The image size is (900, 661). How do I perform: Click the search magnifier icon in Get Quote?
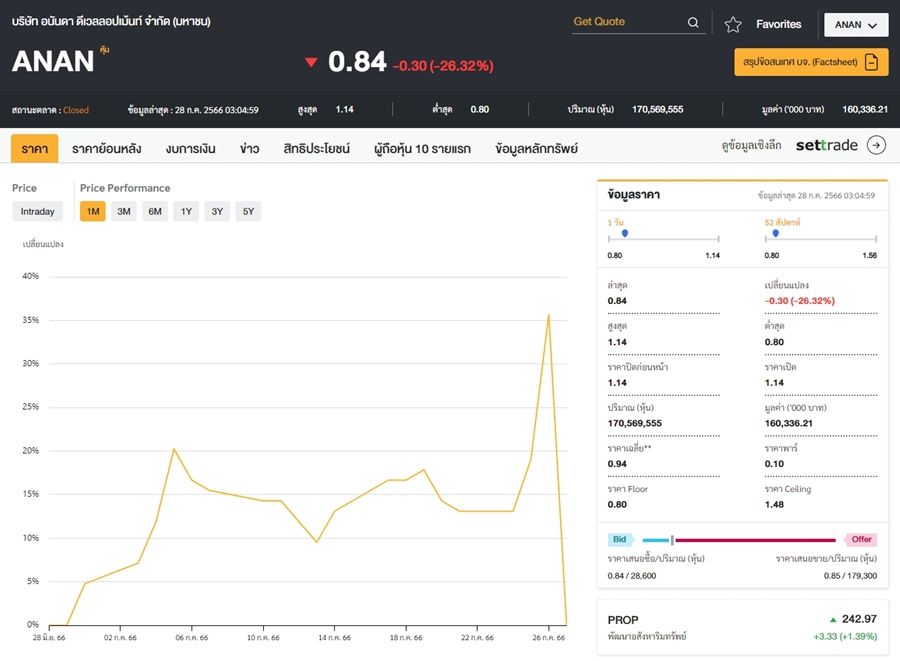coord(693,23)
